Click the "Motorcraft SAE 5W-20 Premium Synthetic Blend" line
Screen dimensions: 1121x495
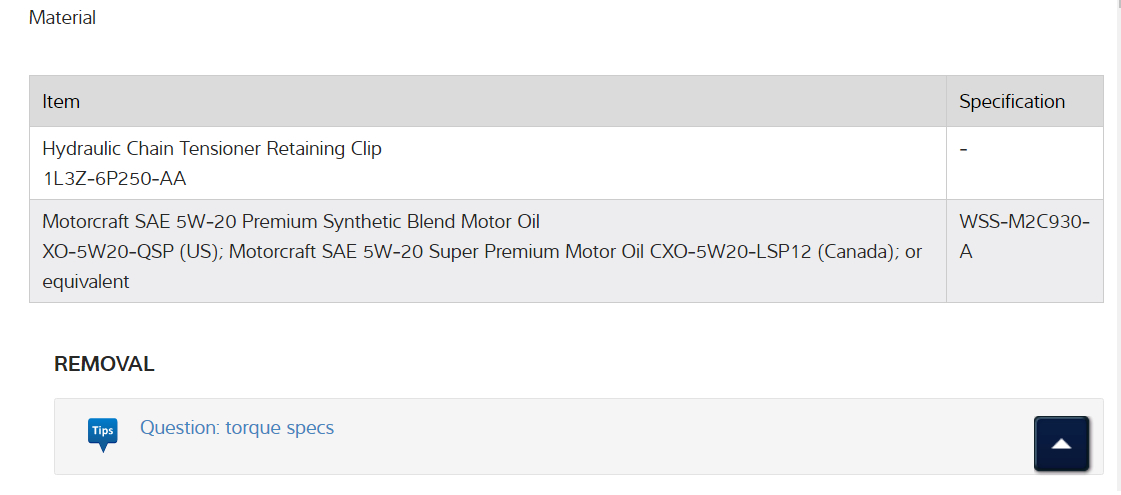pyautogui.click(x=291, y=222)
